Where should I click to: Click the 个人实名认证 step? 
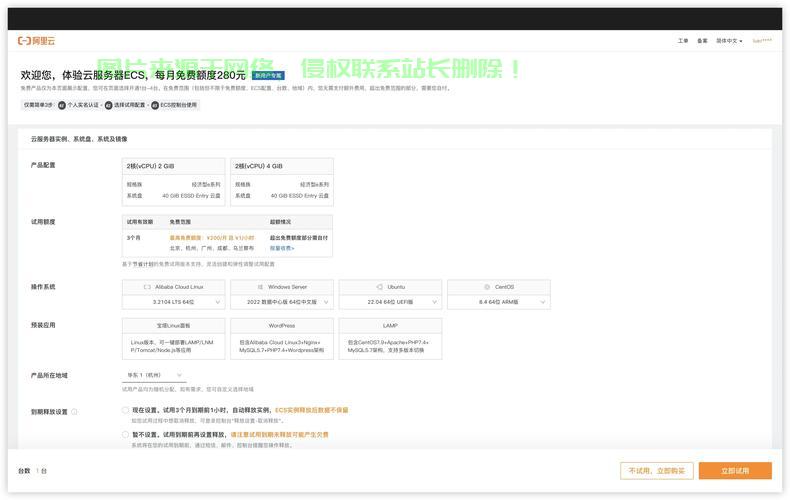tap(79, 105)
